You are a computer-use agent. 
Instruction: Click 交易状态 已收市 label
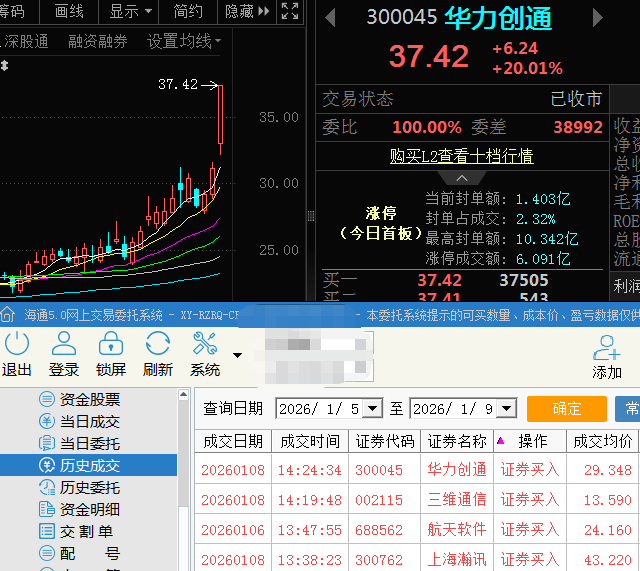(462, 99)
